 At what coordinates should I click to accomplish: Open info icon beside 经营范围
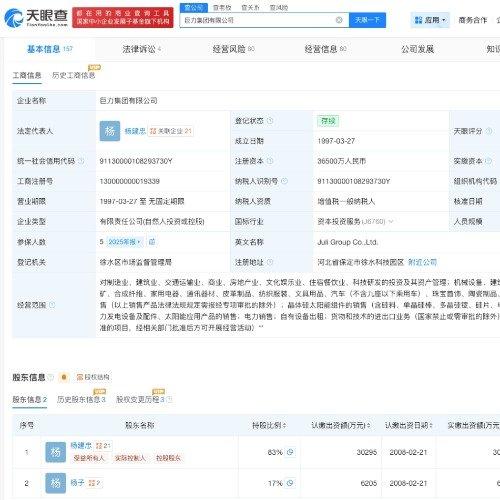tap(52, 305)
